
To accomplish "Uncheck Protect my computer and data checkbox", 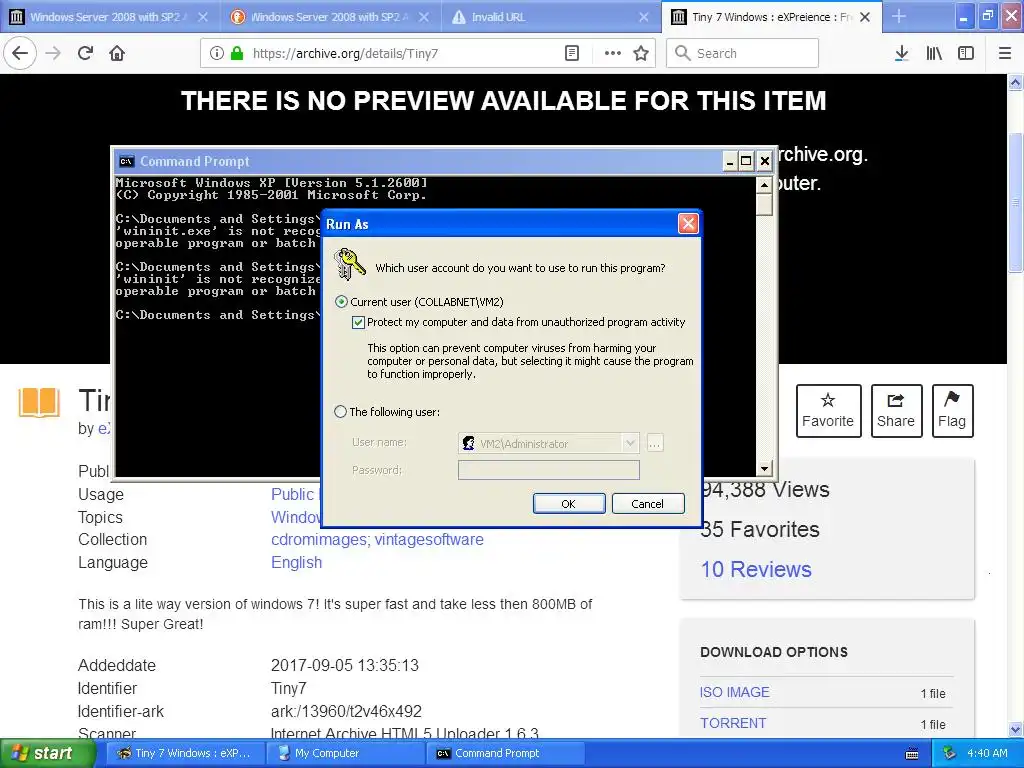I will [358, 322].
